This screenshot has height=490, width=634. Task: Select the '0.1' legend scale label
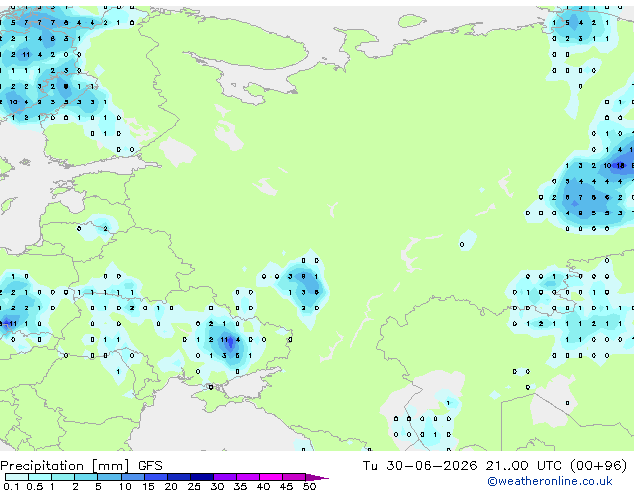click(11, 486)
